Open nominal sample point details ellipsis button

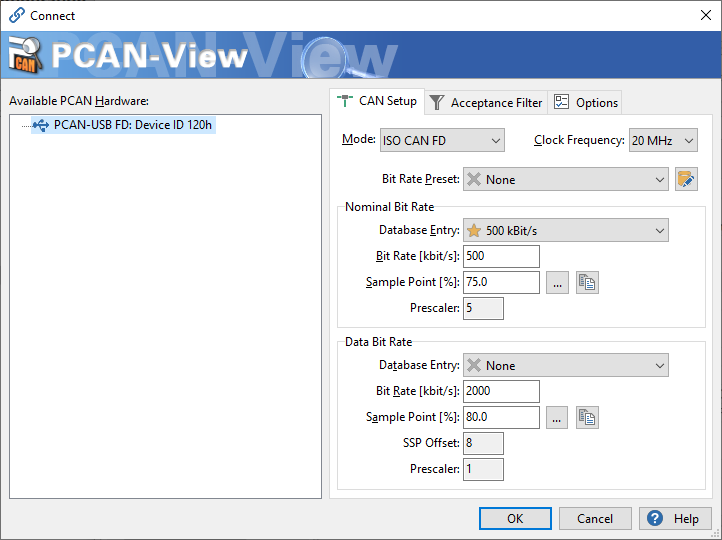557,282
